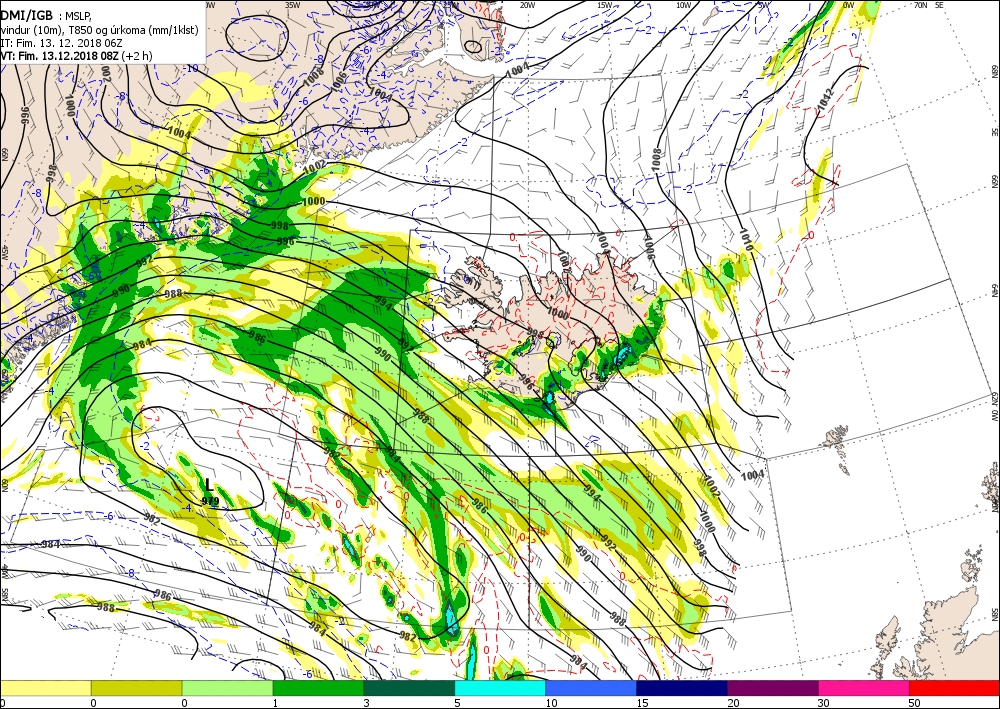The height and width of the screenshot is (709, 1000).
Task: Click the olive-yellow legend swatch
Action: coord(136,688)
